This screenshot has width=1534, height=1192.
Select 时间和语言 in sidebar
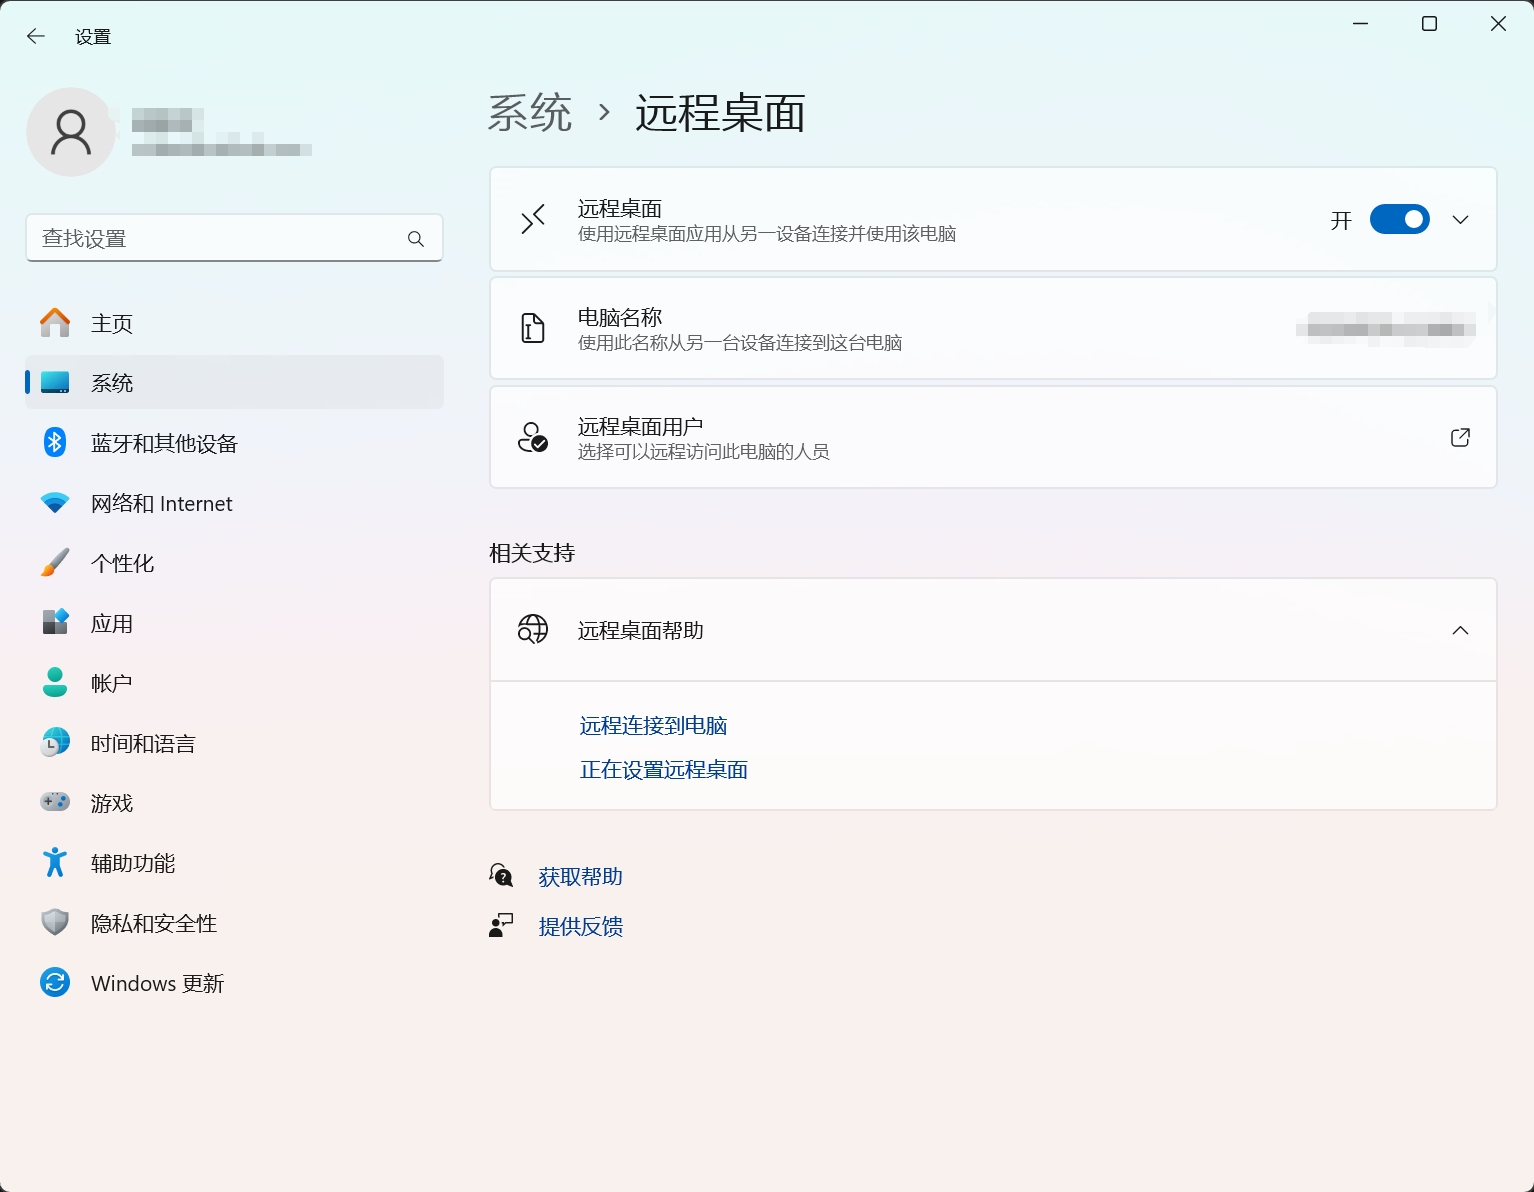(143, 744)
